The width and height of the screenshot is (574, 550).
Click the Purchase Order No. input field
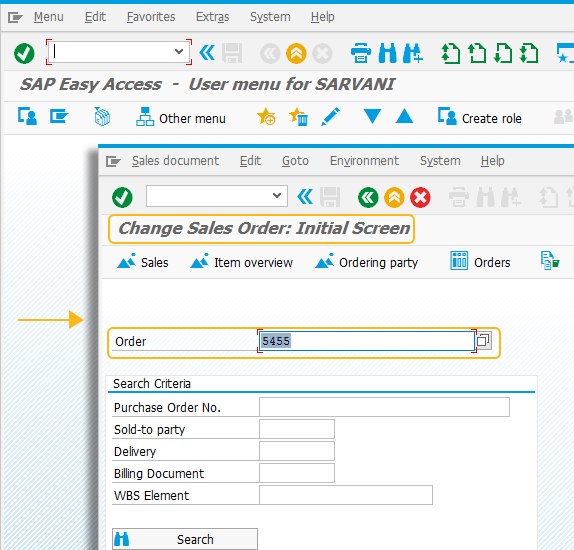point(384,407)
